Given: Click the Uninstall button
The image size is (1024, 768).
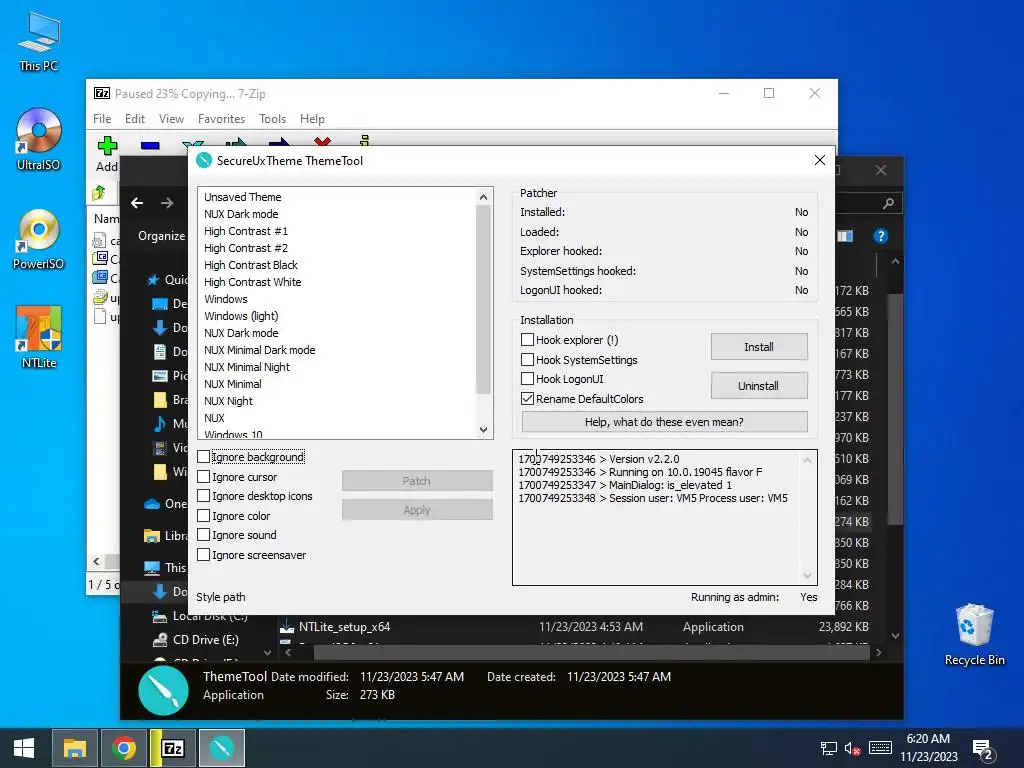Looking at the screenshot, I should pos(759,386).
